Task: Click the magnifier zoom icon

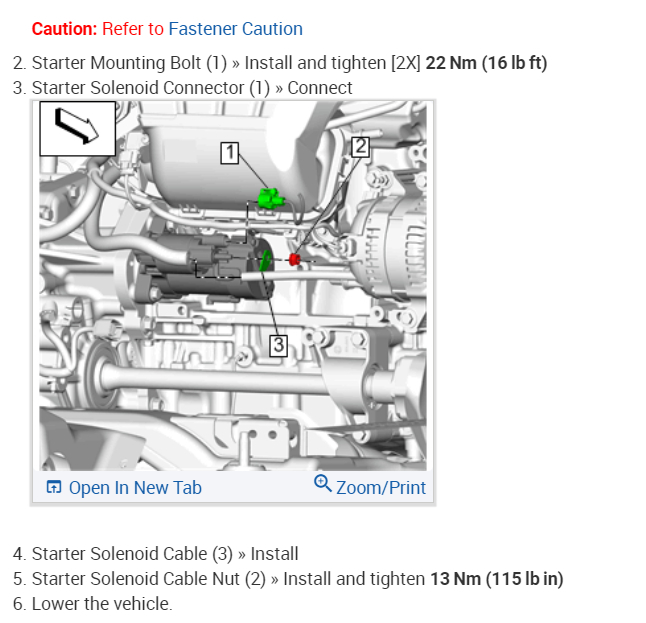Action: tap(323, 484)
